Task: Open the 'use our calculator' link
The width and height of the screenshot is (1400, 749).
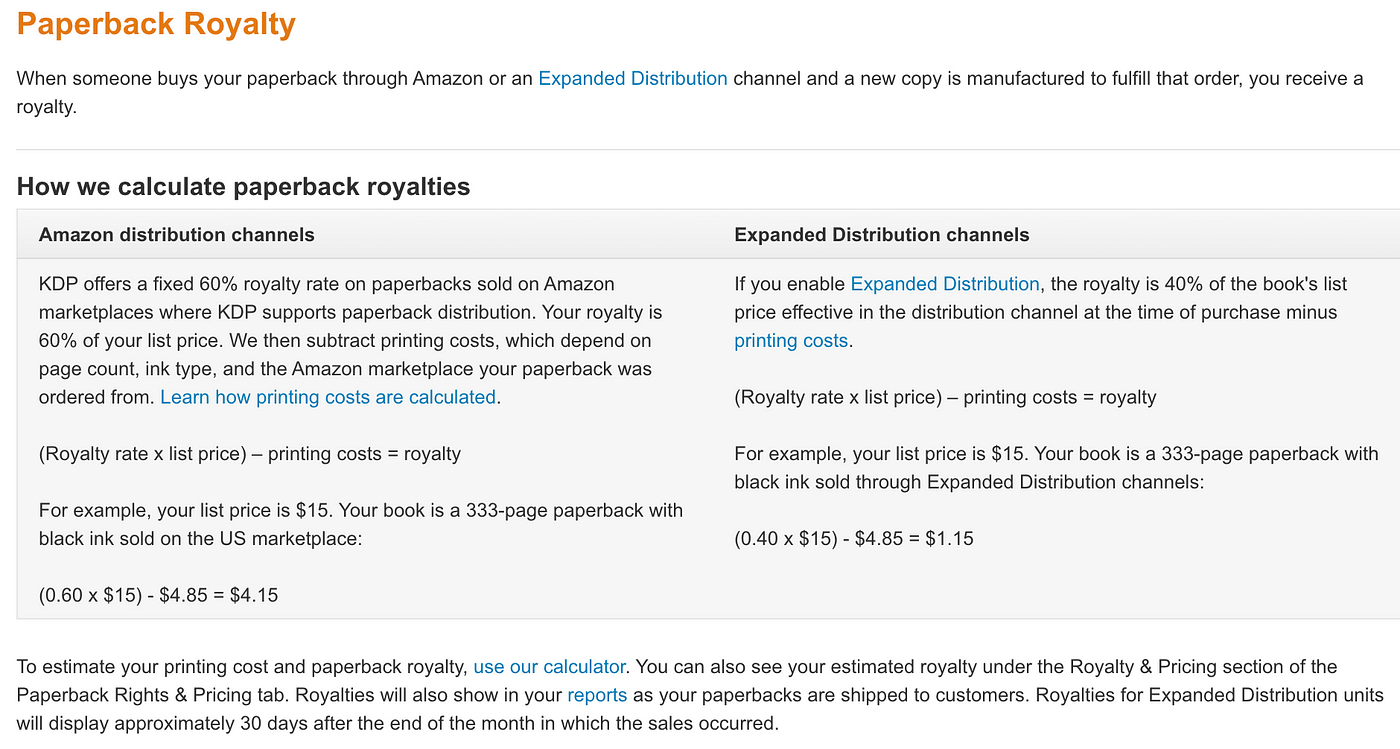Action: tap(549, 666)
